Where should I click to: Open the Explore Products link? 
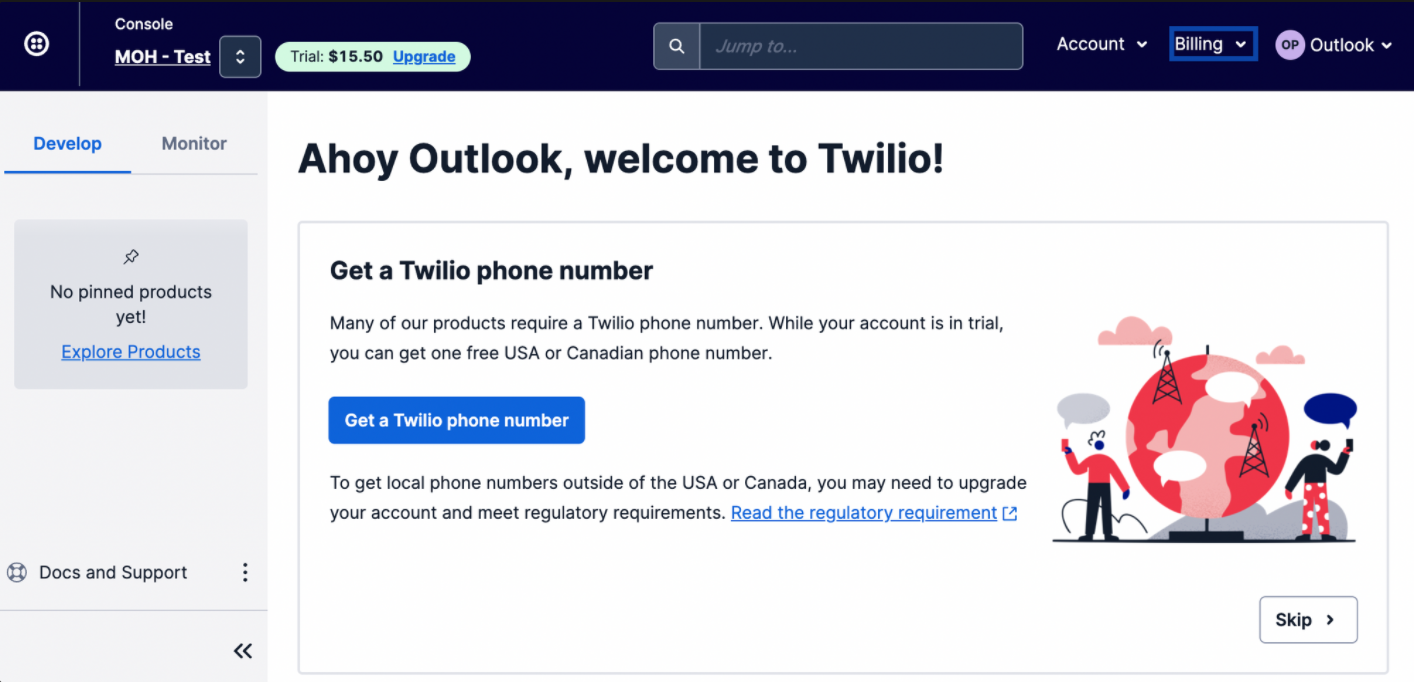click(131, 352)
